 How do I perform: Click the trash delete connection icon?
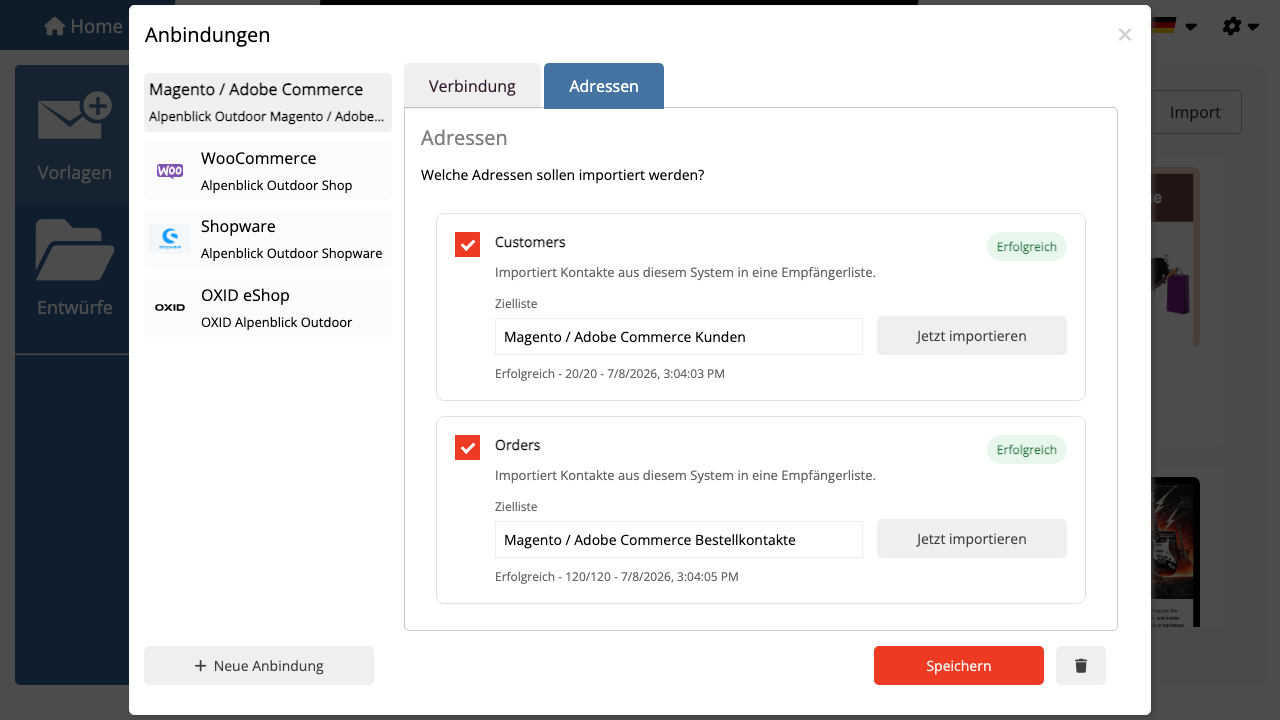tap(1081, 666)
